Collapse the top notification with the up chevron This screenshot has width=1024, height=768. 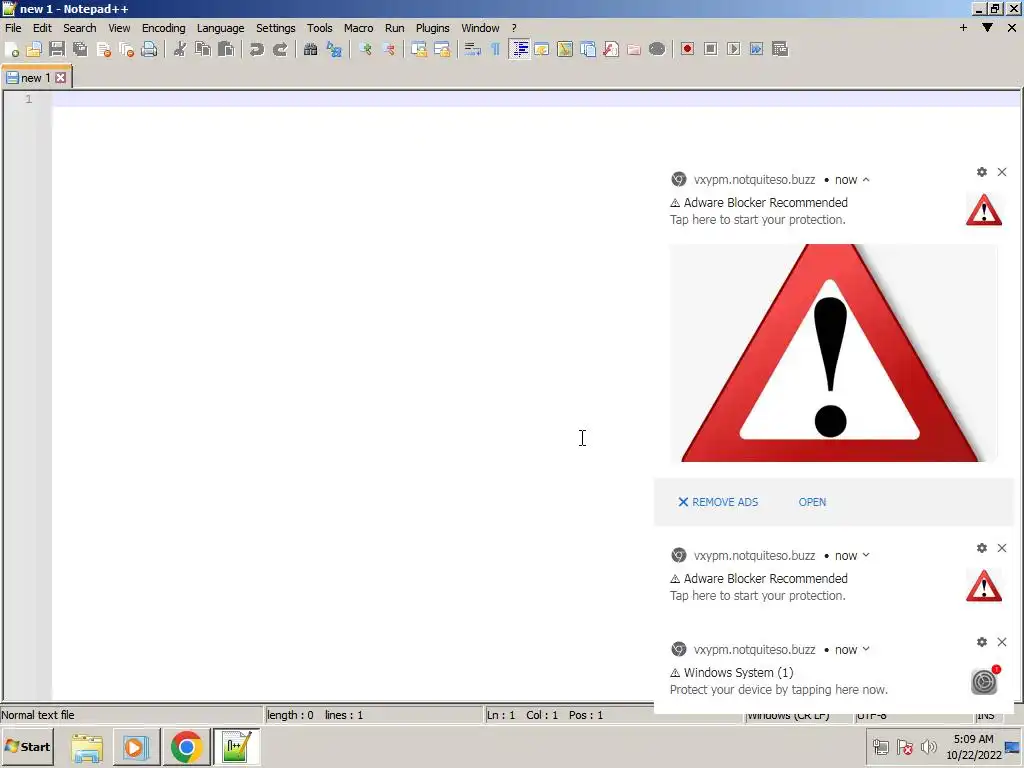[x=866, y=180]
